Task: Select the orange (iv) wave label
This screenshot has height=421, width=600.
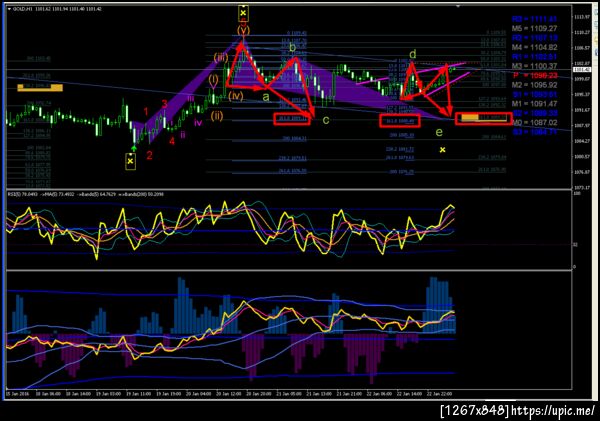Action: pos(236,96)
